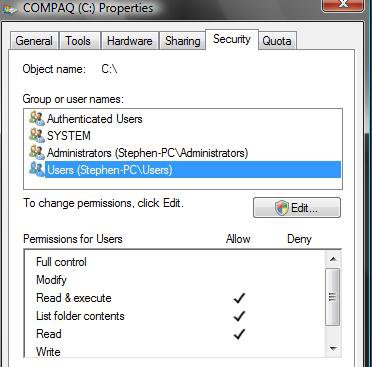Click the Read & execute Allow checkmark

click(x=239, y=298)
